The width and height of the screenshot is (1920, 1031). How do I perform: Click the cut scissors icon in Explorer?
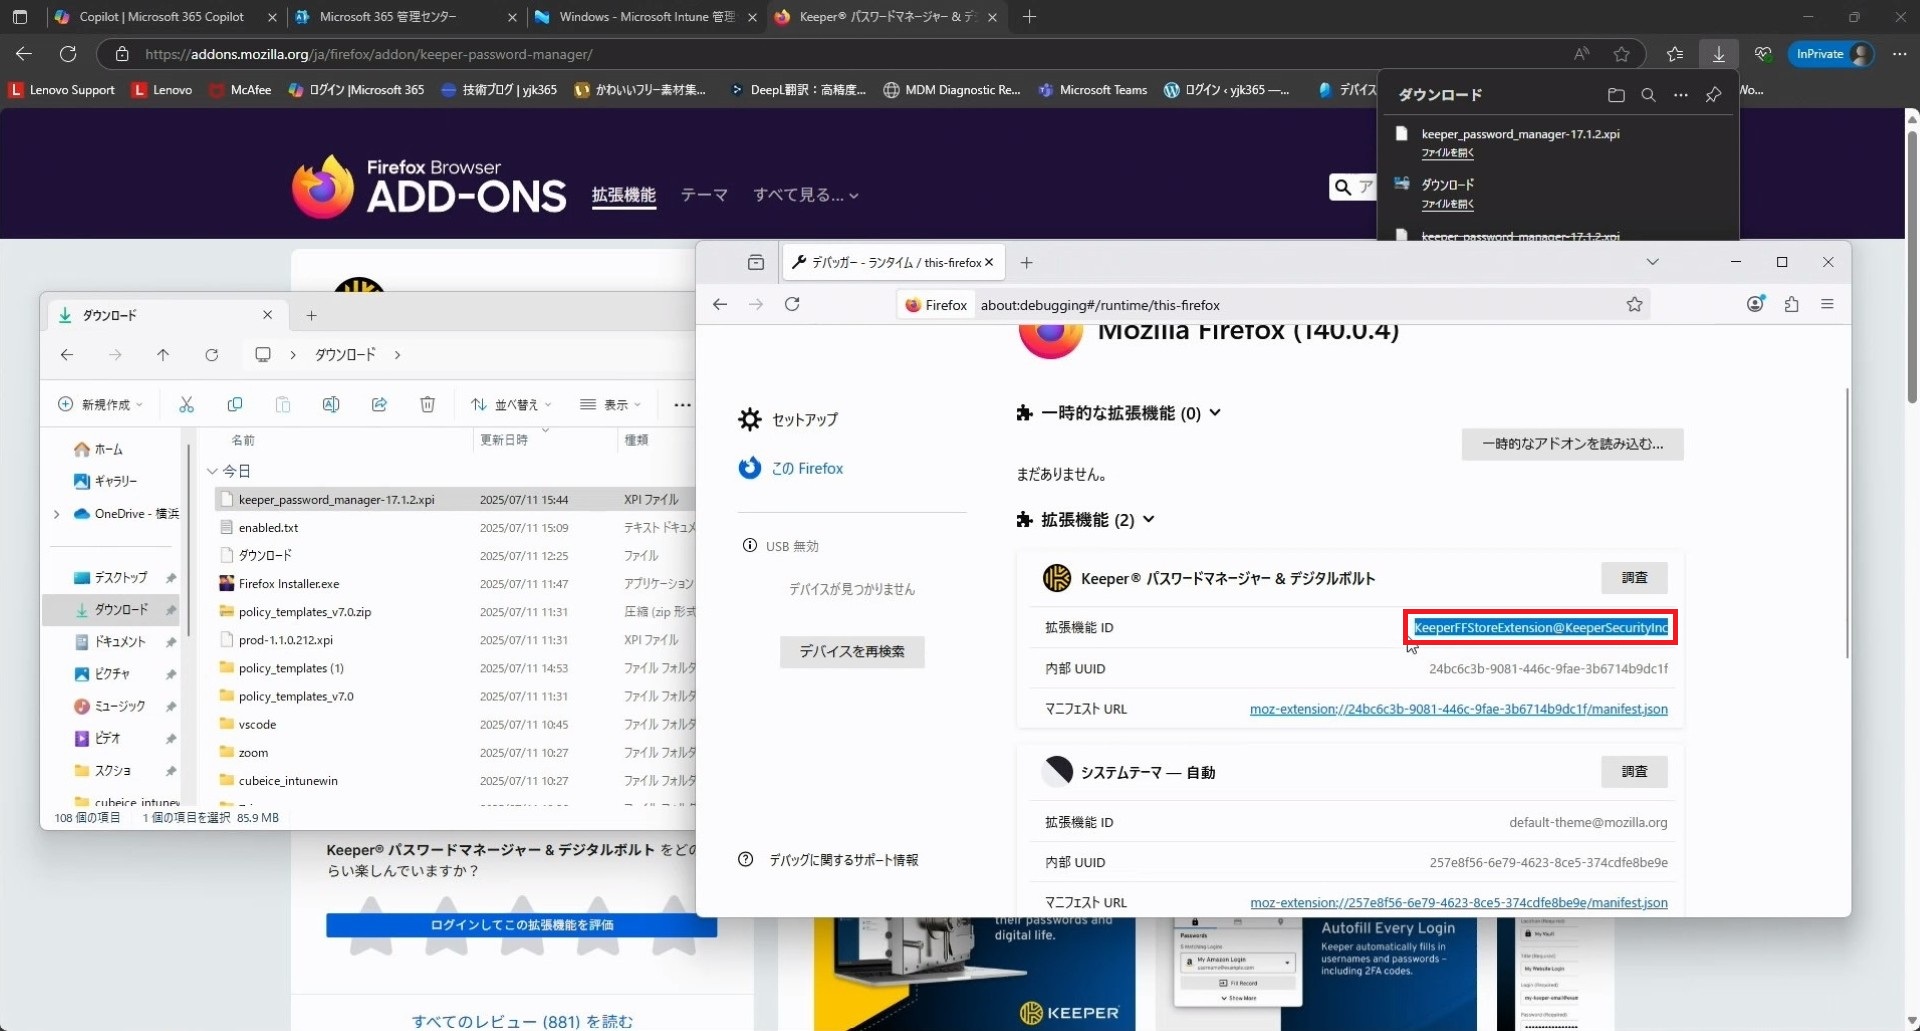[186, 405]
